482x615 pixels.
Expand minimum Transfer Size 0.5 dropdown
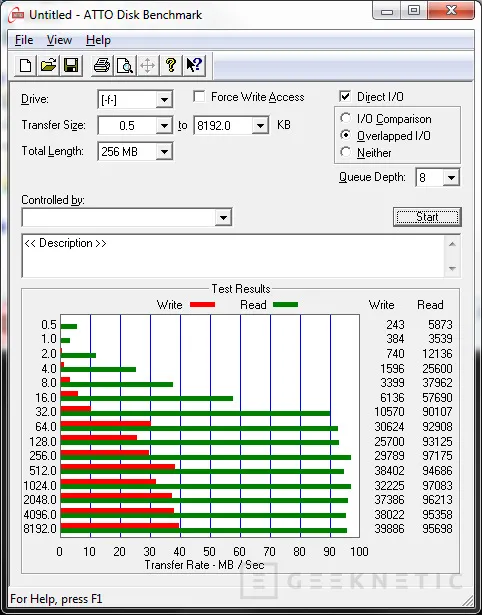pyautogui.click(x=164, y=126)
